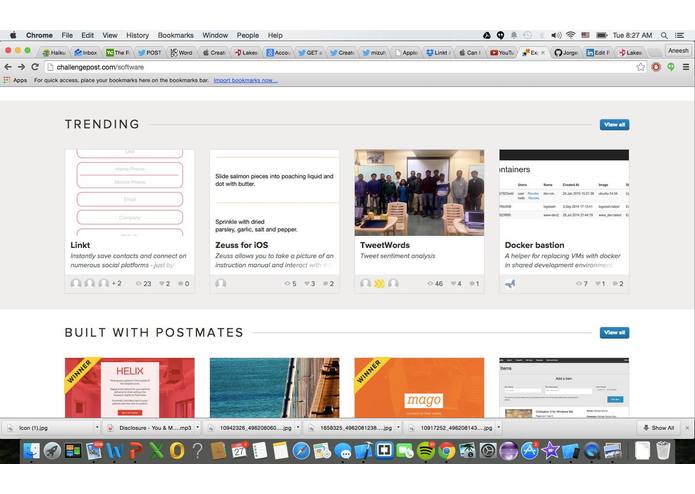
Task: Switch to the YouTube tab
Action: [502, 52]
